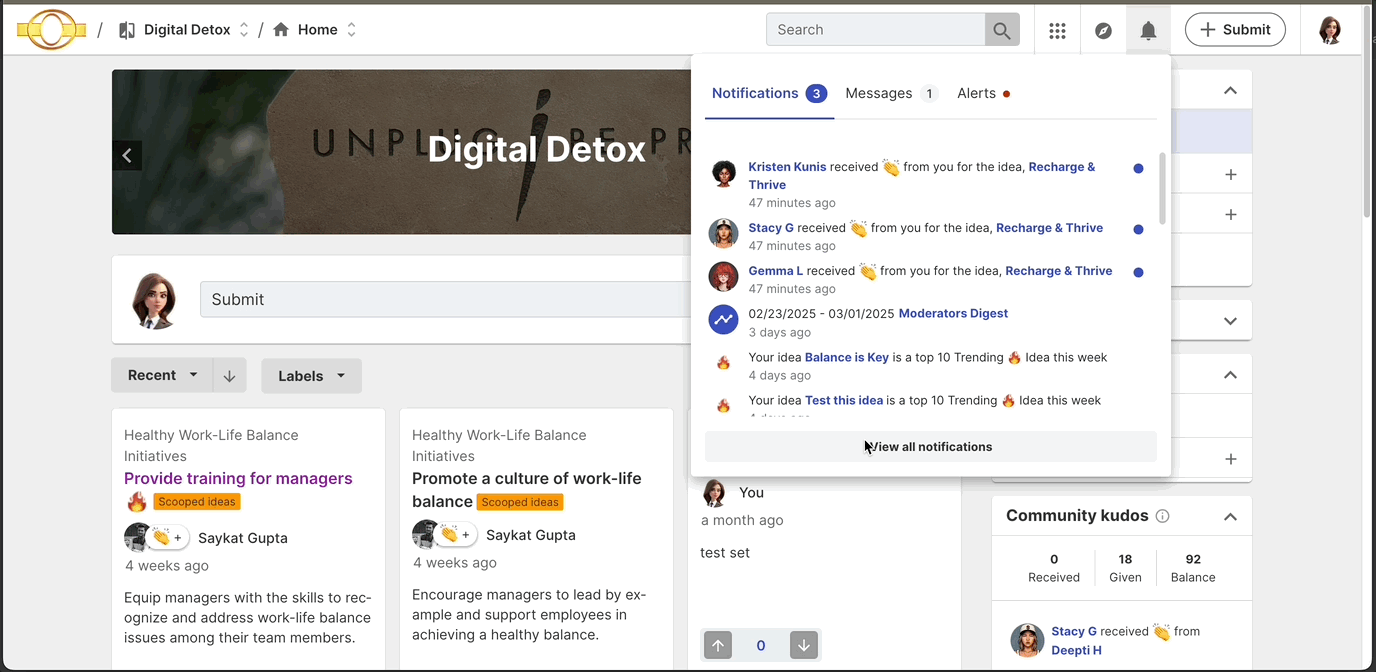Viewport: 1376px width, 672px height.
Task: Open the Moderators Digest link
Action: point(953,314)
